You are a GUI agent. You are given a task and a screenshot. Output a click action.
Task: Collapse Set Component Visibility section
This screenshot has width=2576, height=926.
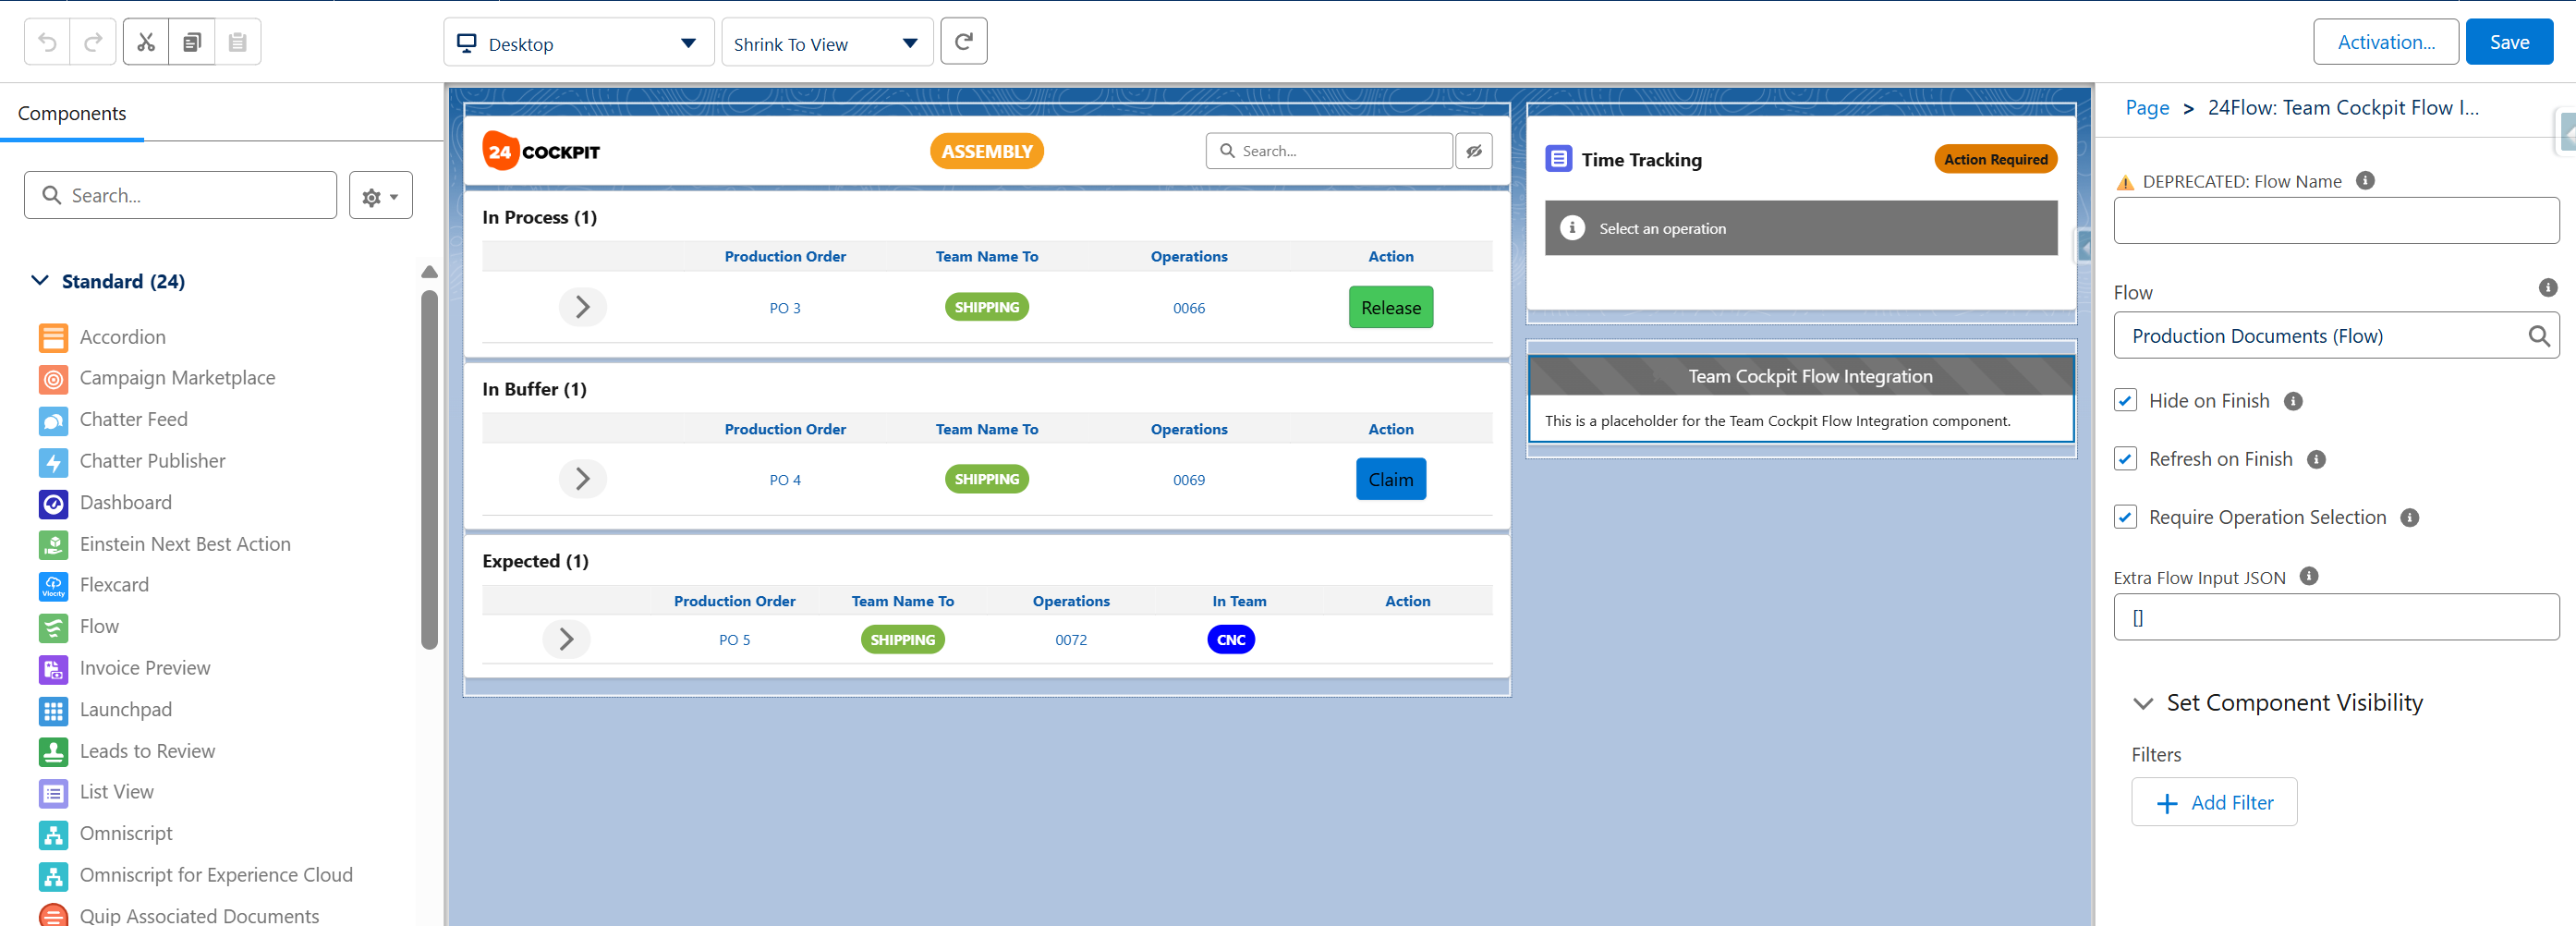pyautogui.click(x=2142, y=703)
